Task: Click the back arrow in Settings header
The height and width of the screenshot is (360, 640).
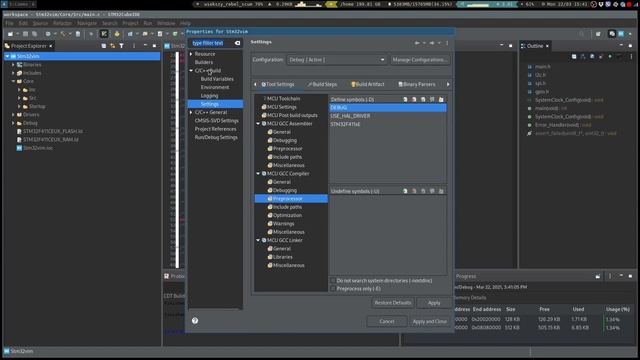Action: (417, 42)
